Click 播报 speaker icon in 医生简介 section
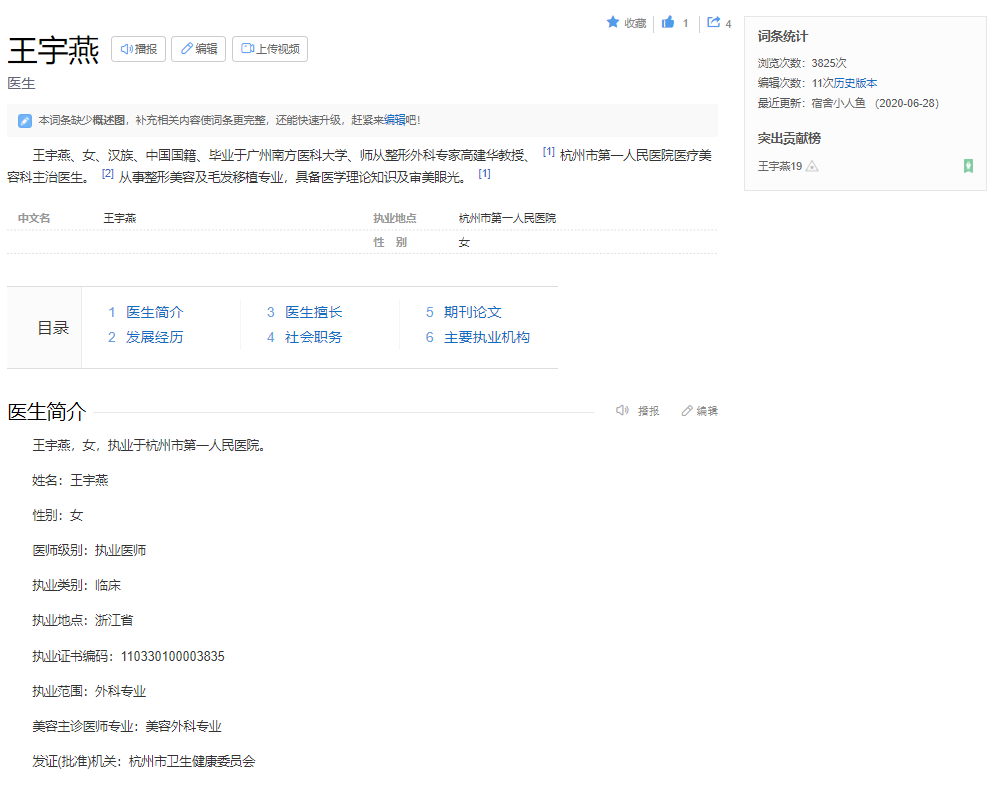Screen dimensions: 998x800 point(623,411)
